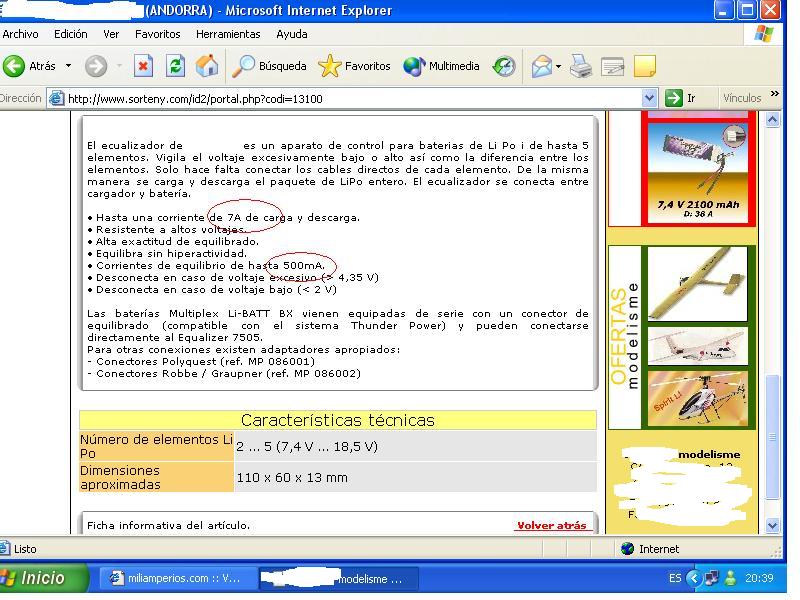Screen dimensions: 800x600
Task: Click the vertical scrollbar thumb
Action: pos(772,437)
